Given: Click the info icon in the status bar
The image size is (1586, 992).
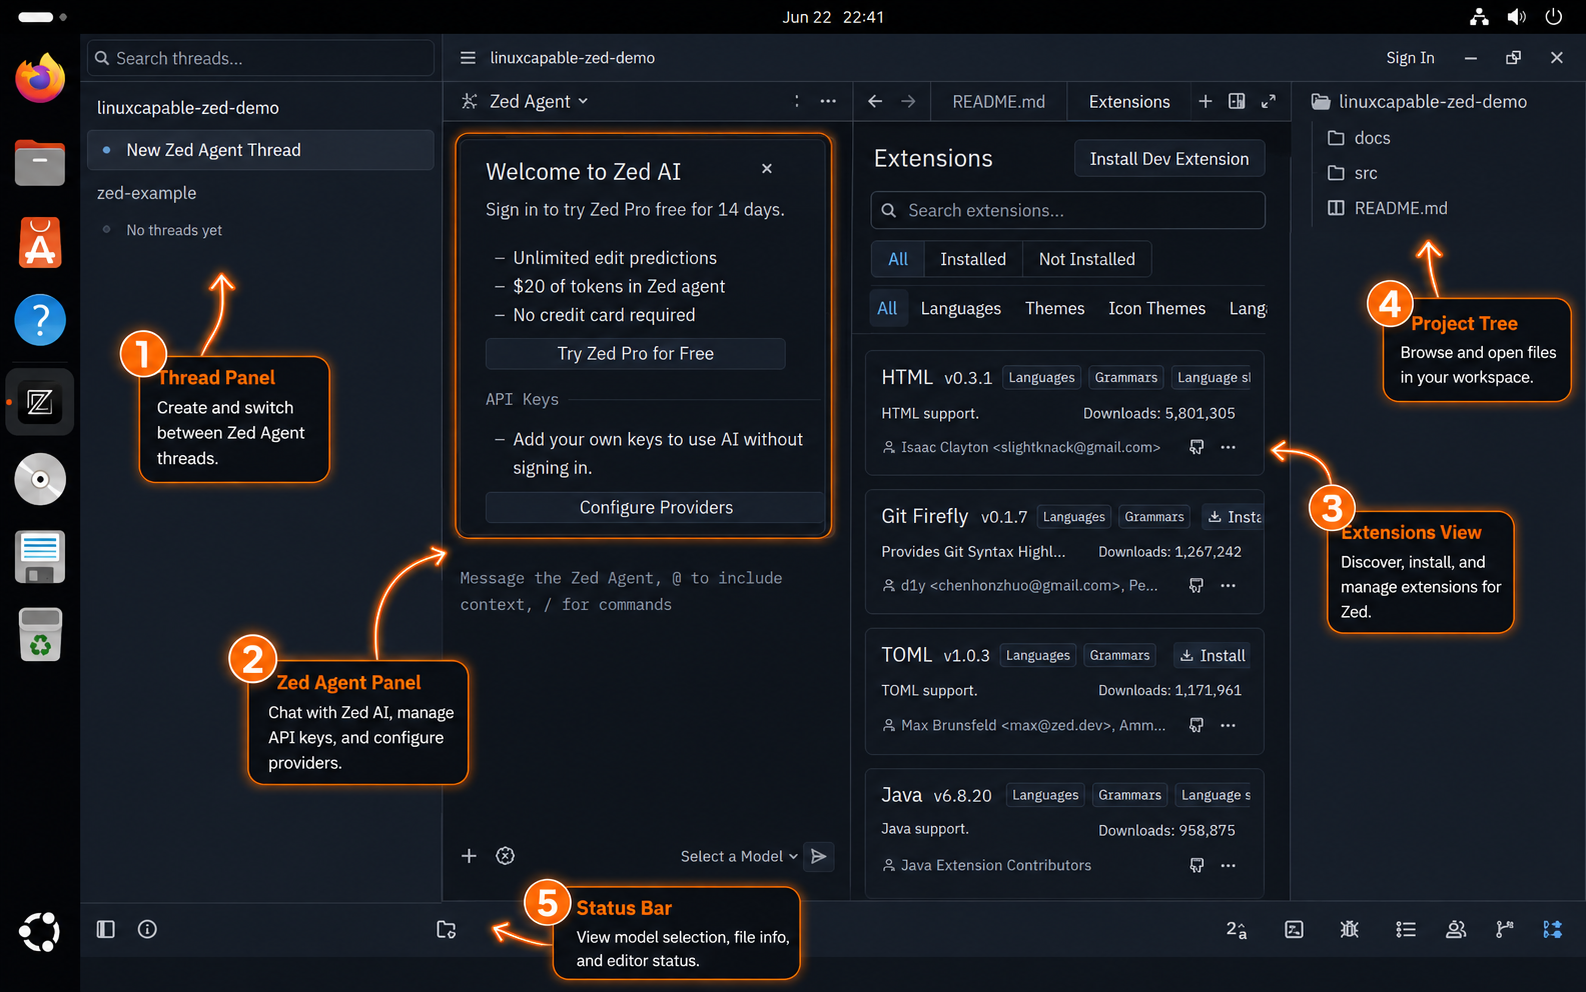Looking at the screenshot, I should tap(147, 929).
